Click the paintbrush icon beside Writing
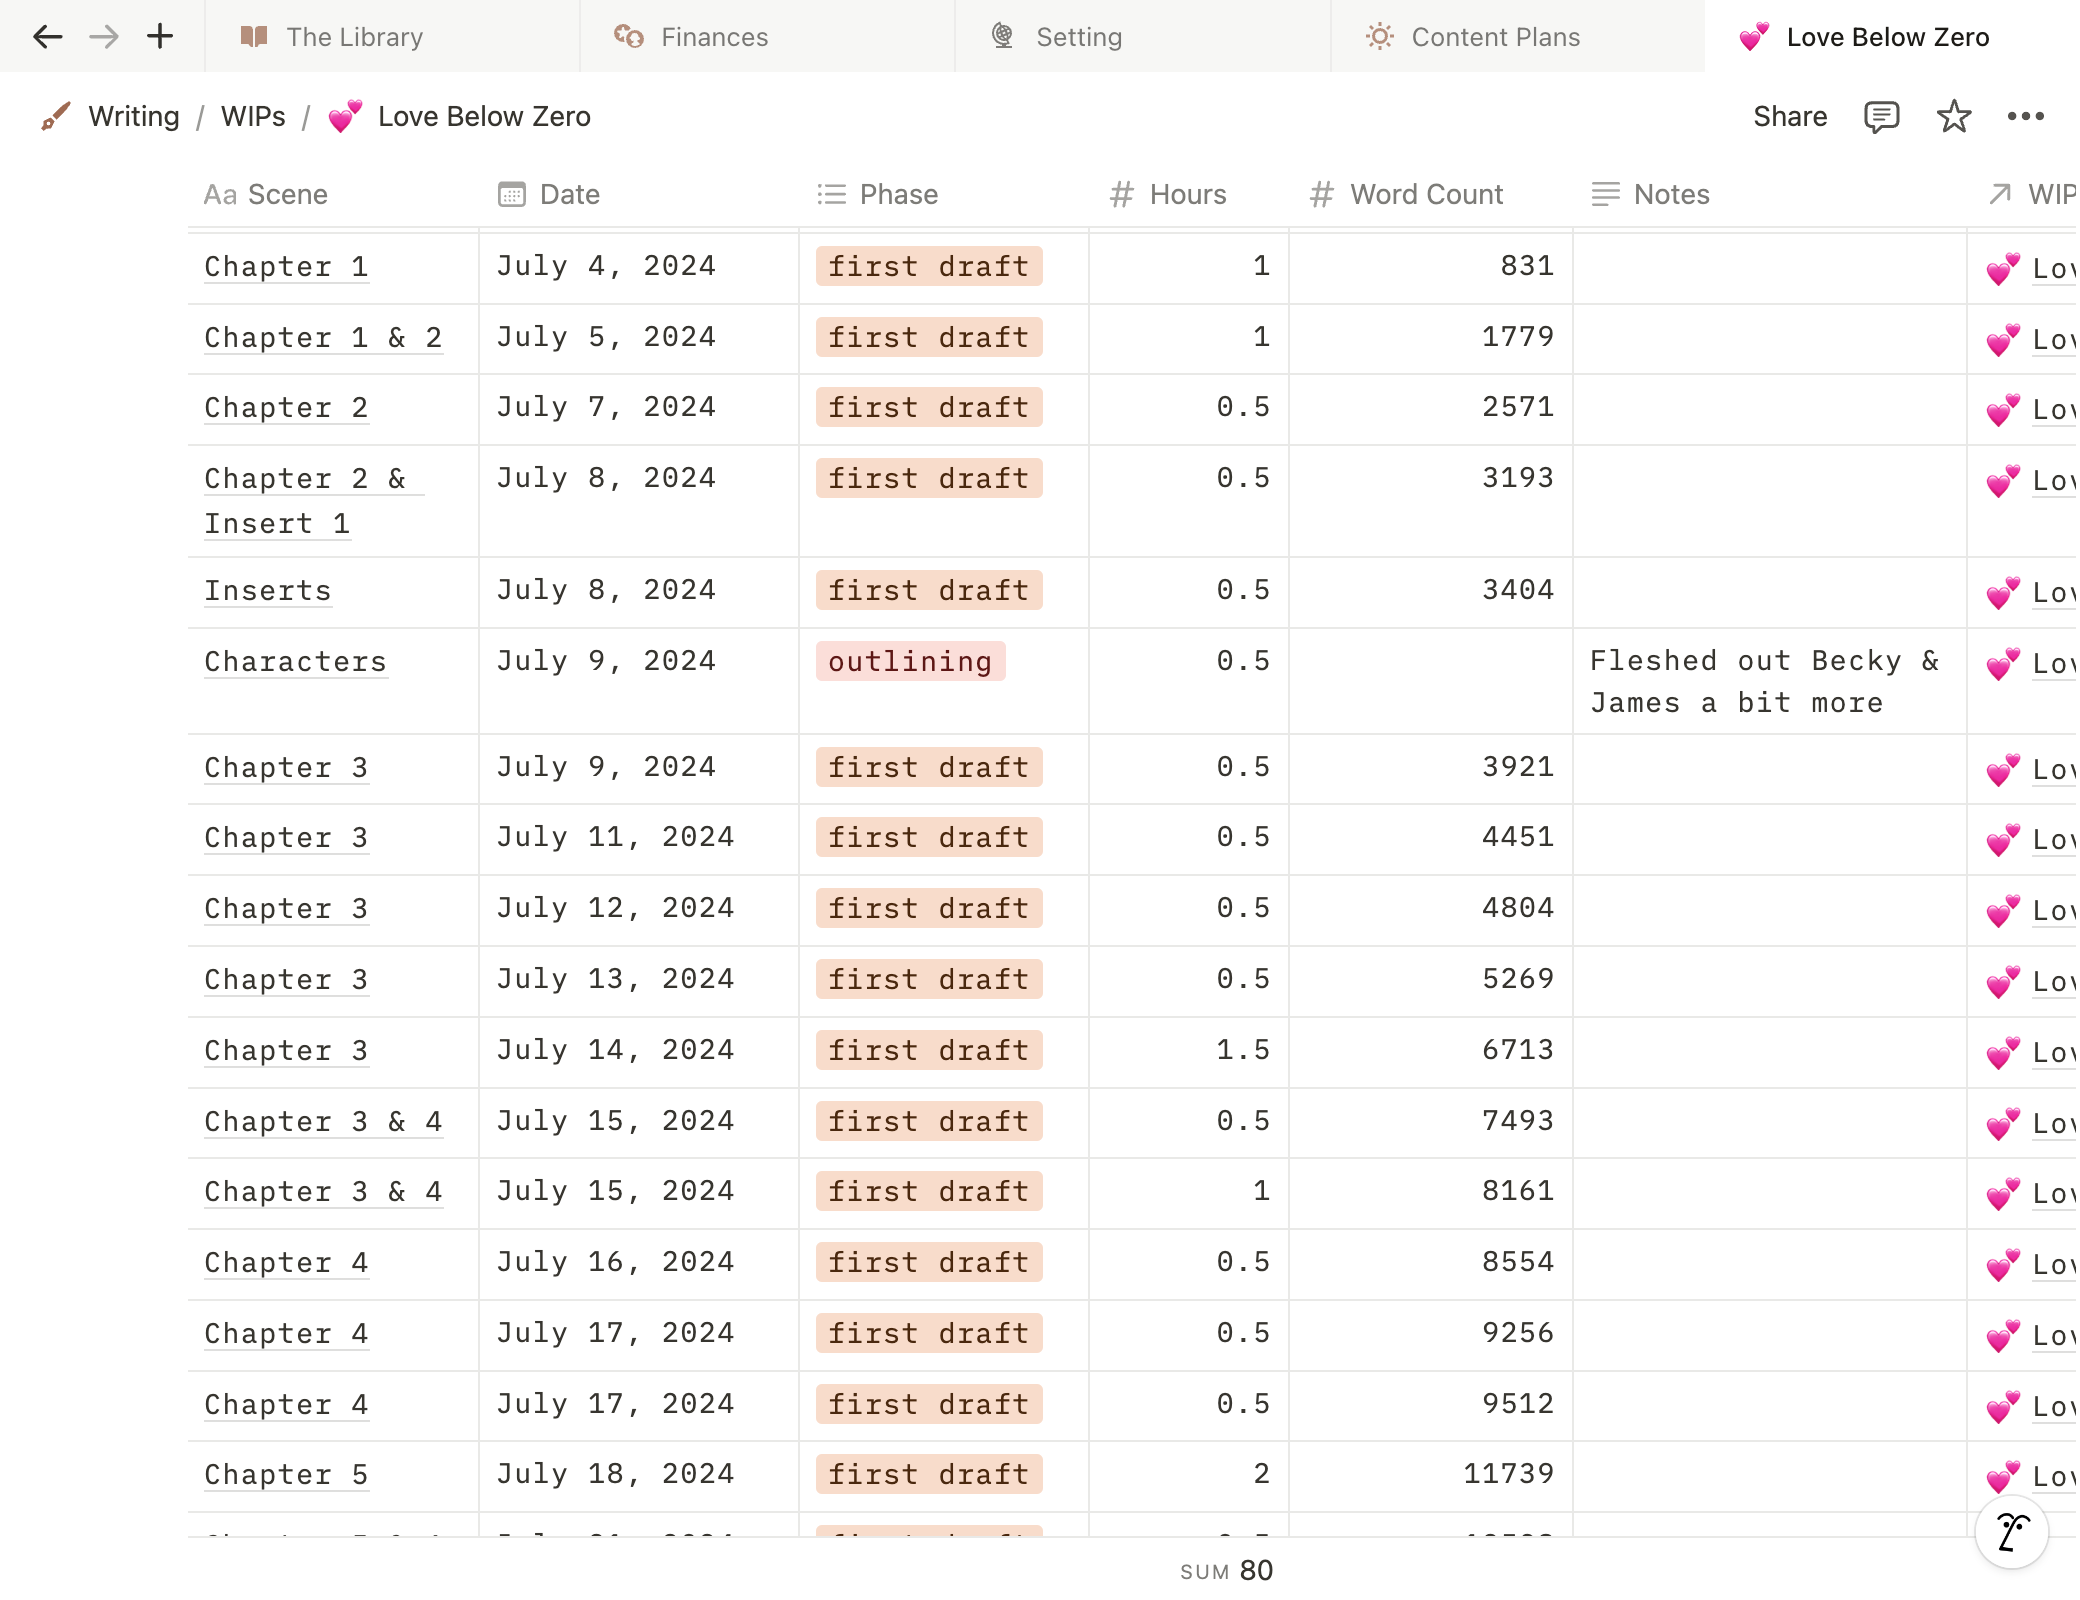 pyautogui.click(x=56, y=117)
